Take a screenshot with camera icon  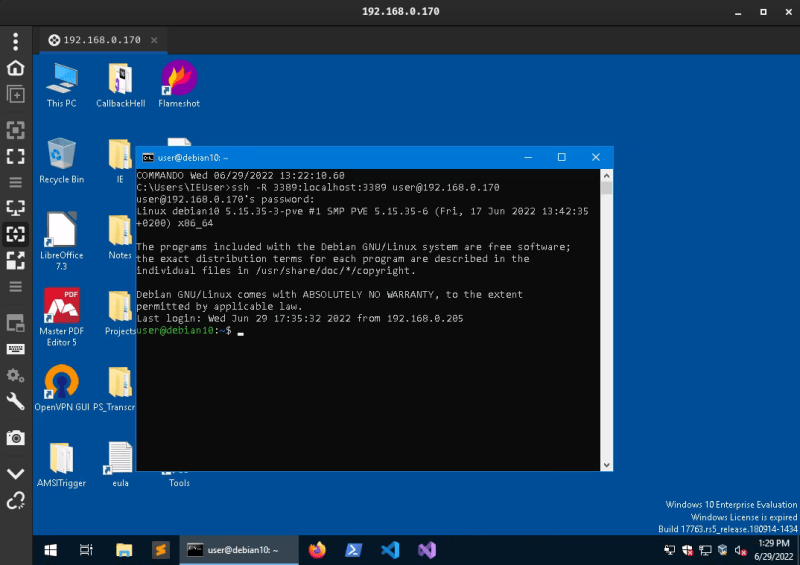15,438
